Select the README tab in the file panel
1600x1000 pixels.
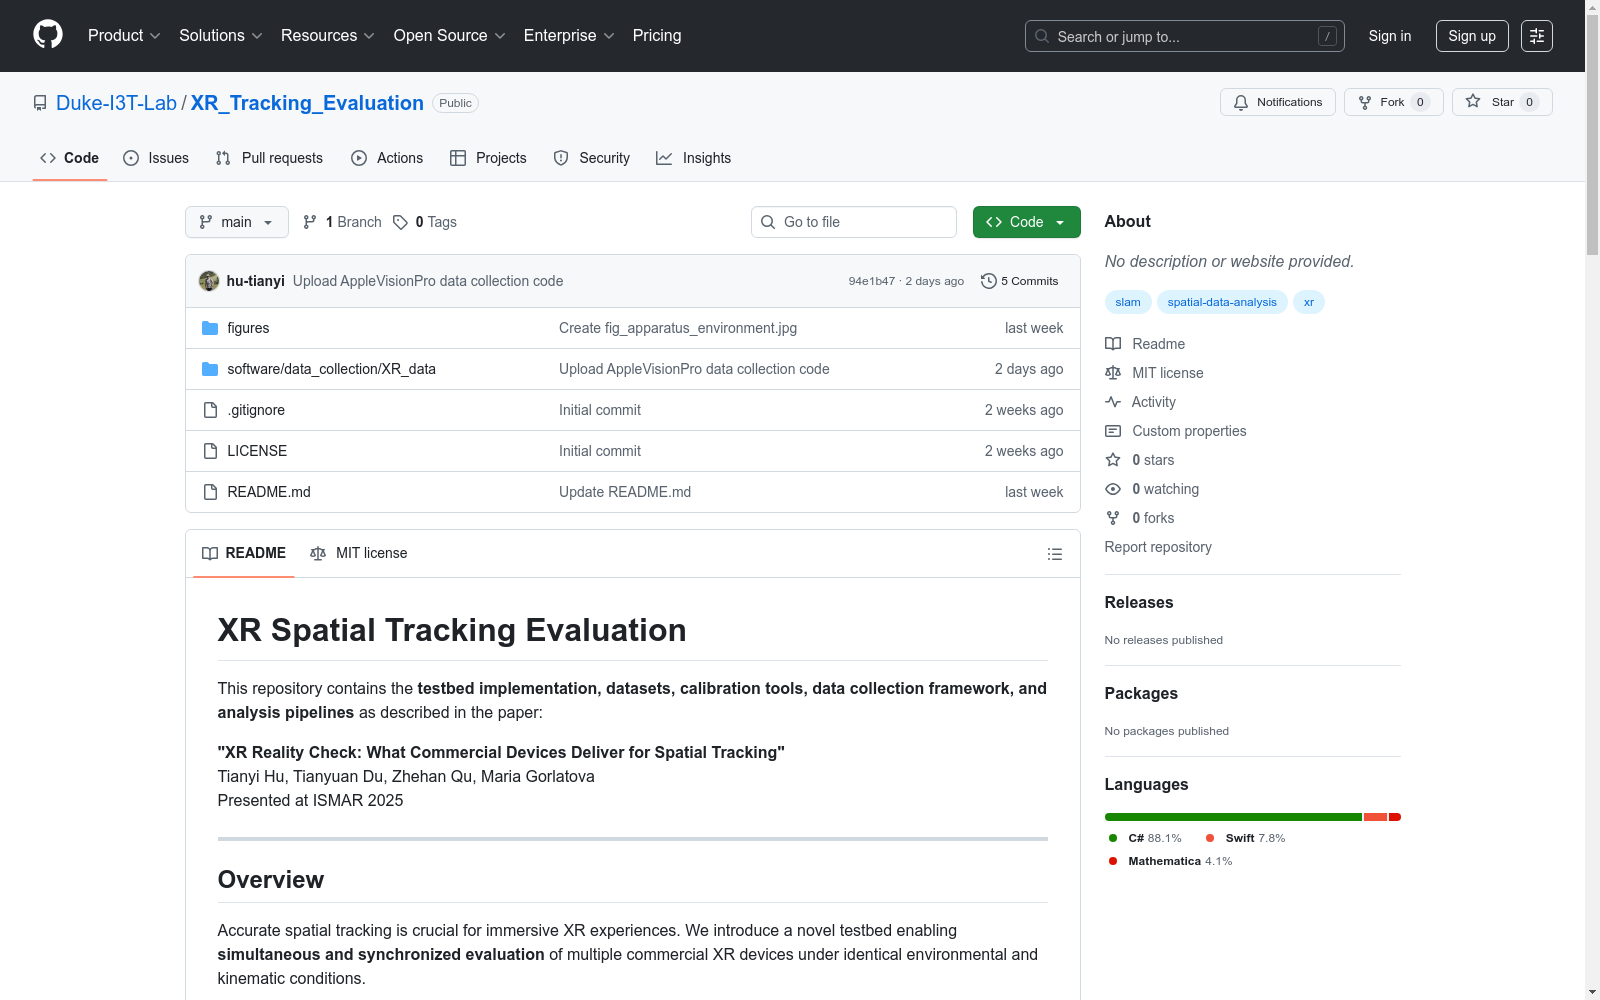coord(244,553)
